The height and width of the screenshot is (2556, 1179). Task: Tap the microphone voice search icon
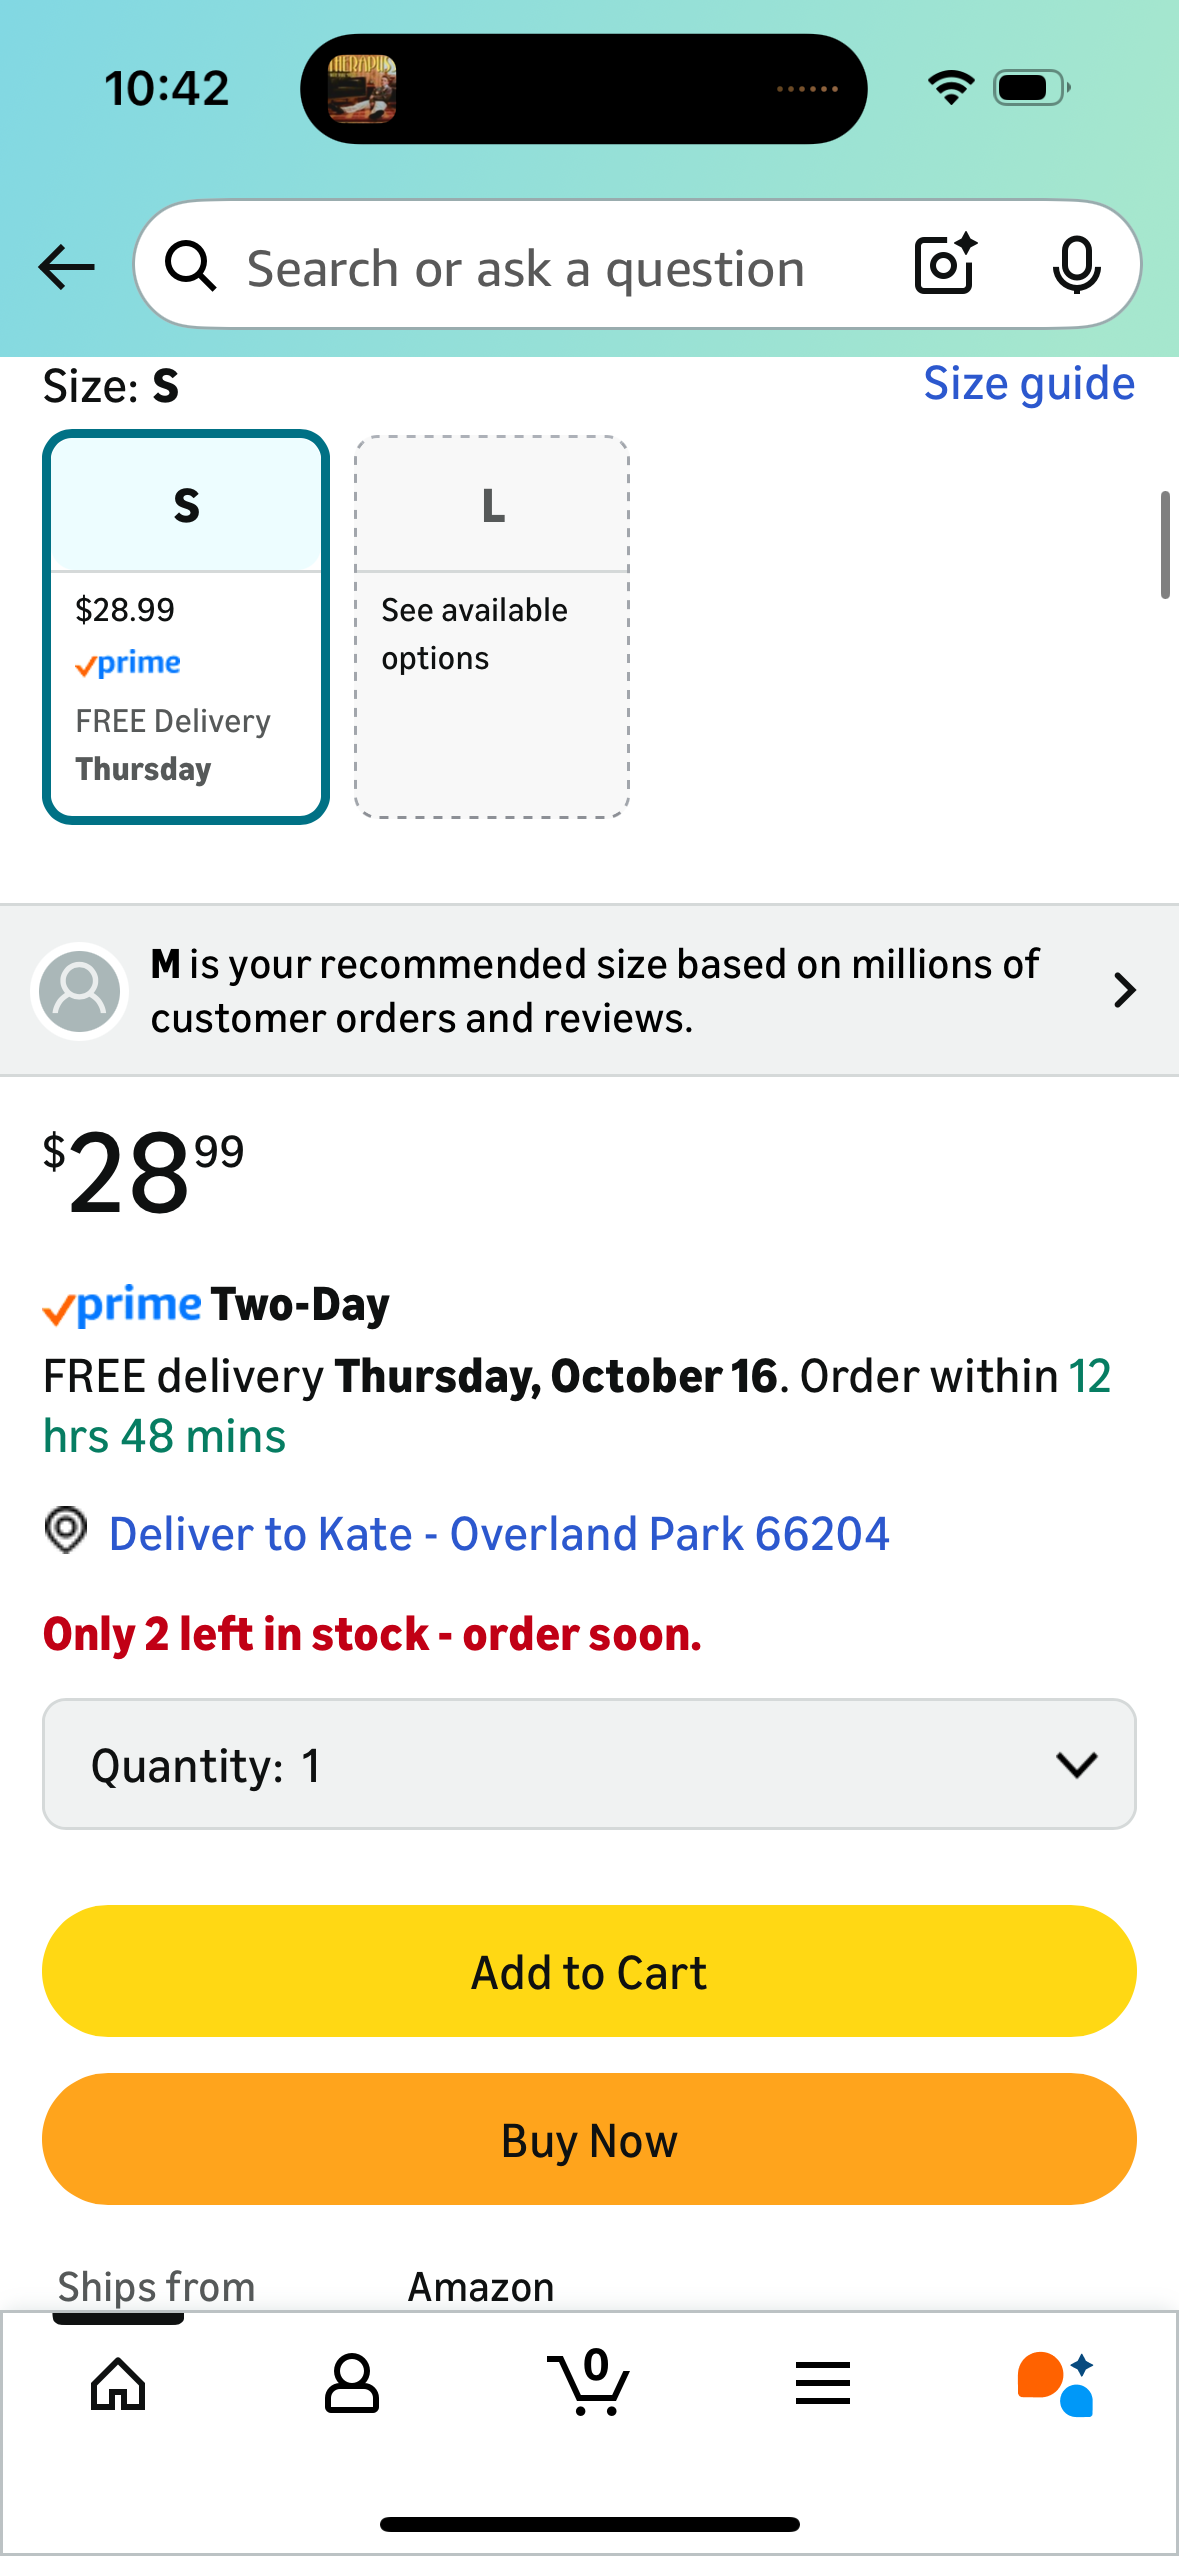(1076, 265)
